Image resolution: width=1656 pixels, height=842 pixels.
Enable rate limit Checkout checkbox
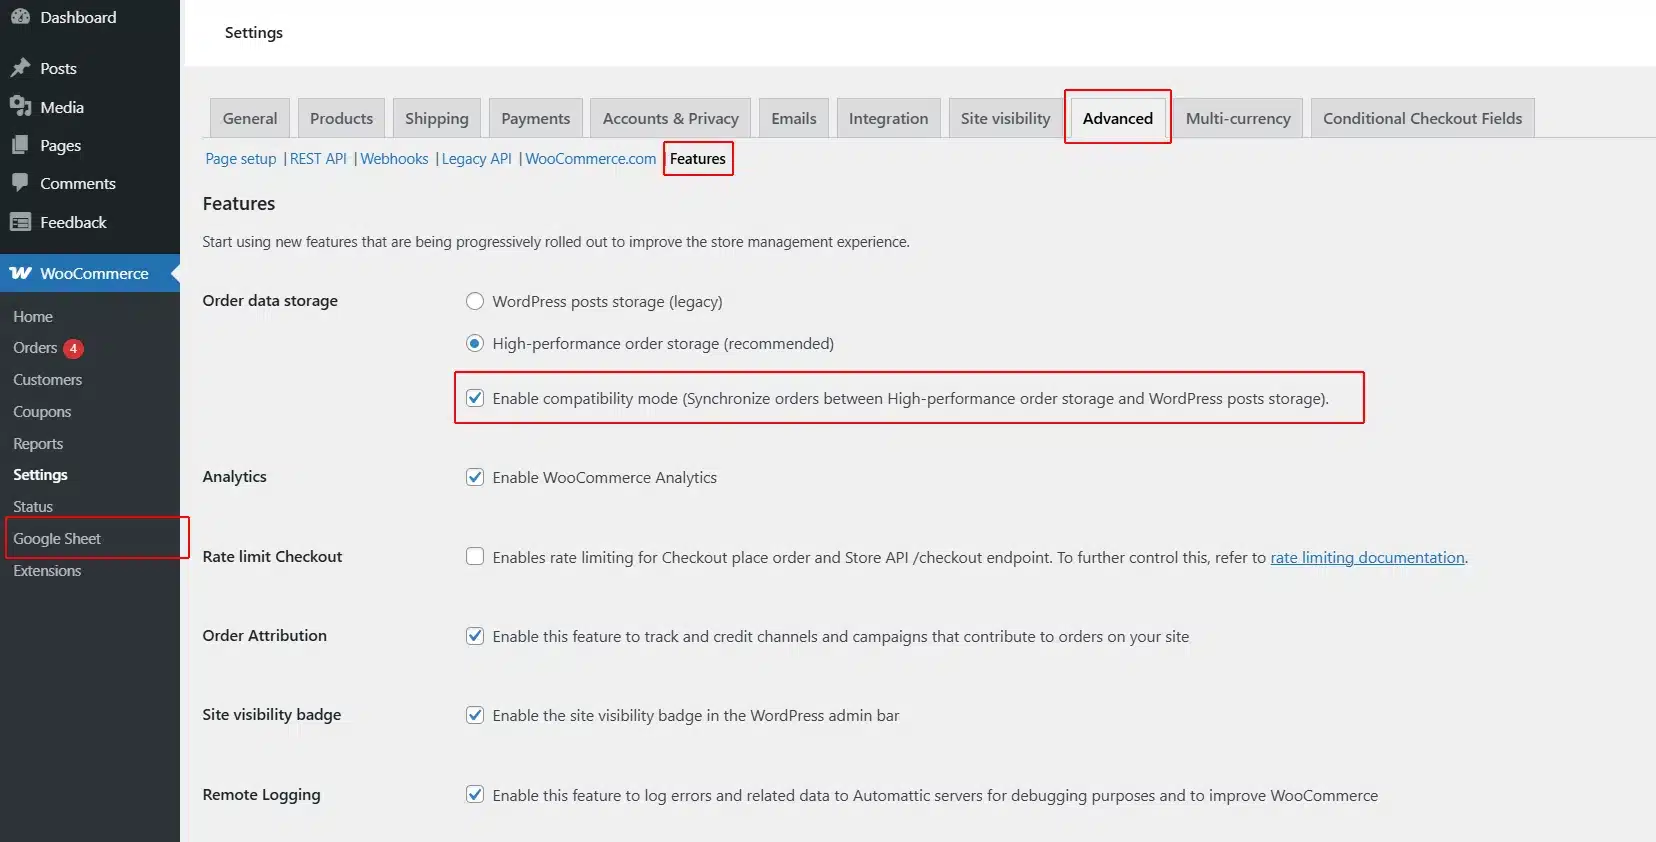click(475, 556)
